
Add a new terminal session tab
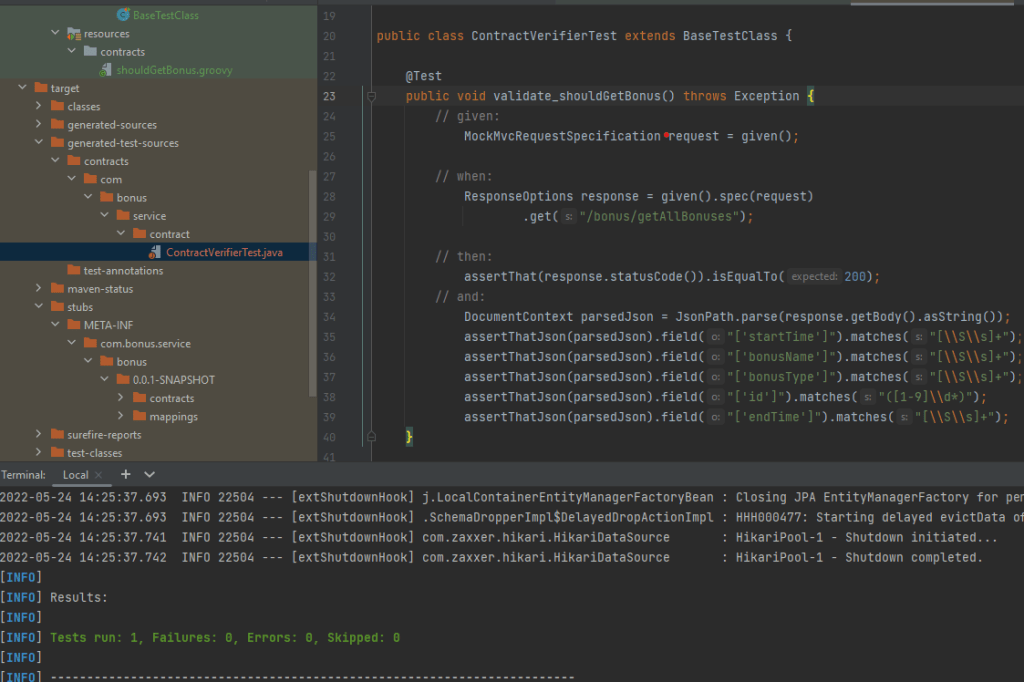pos(126,474)
